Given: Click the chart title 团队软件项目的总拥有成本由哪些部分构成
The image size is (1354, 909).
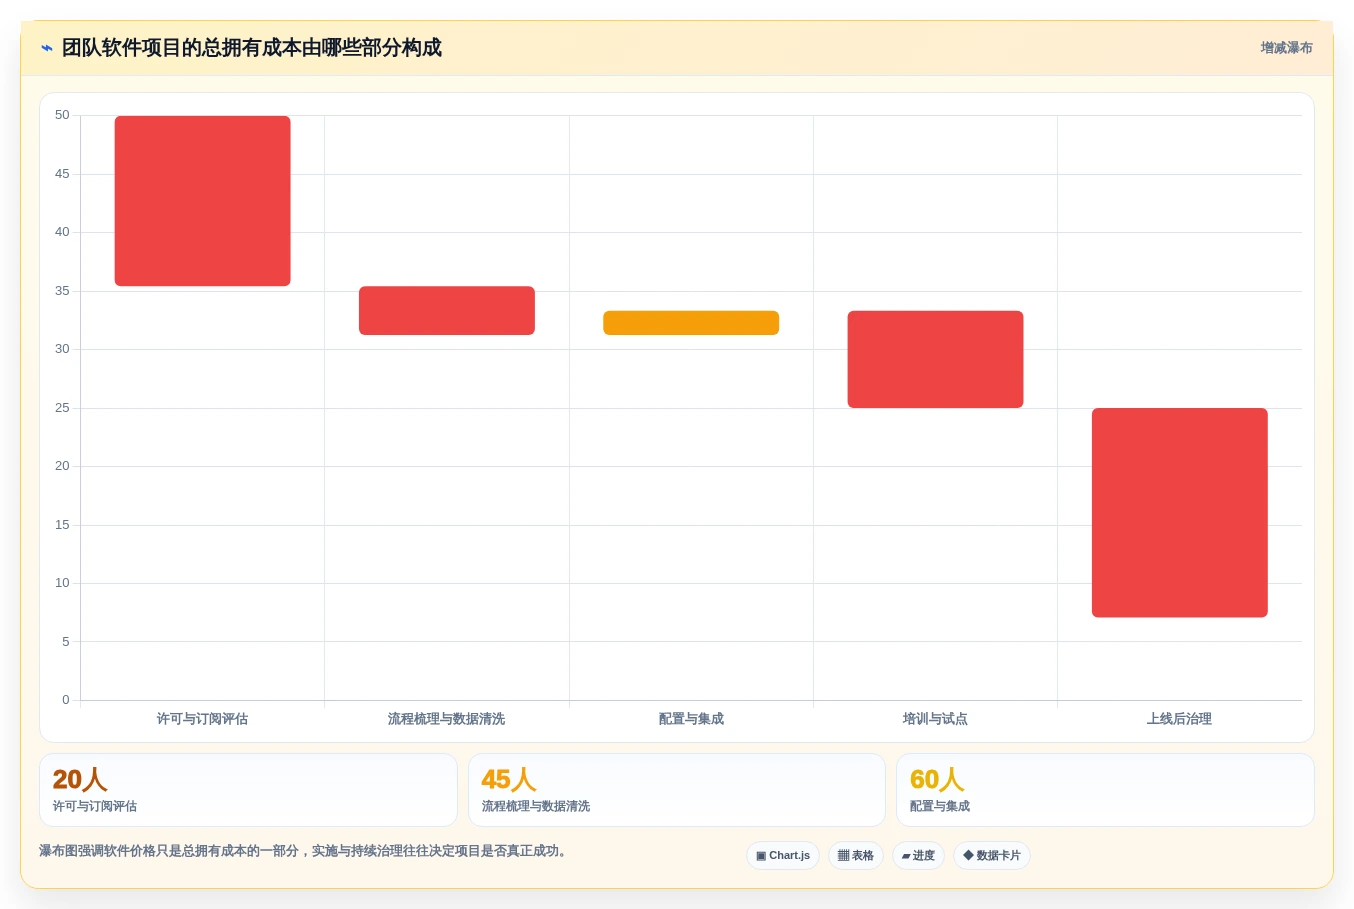Looking at the screenshot, I should pyautogui.click(x=252, y=48).
